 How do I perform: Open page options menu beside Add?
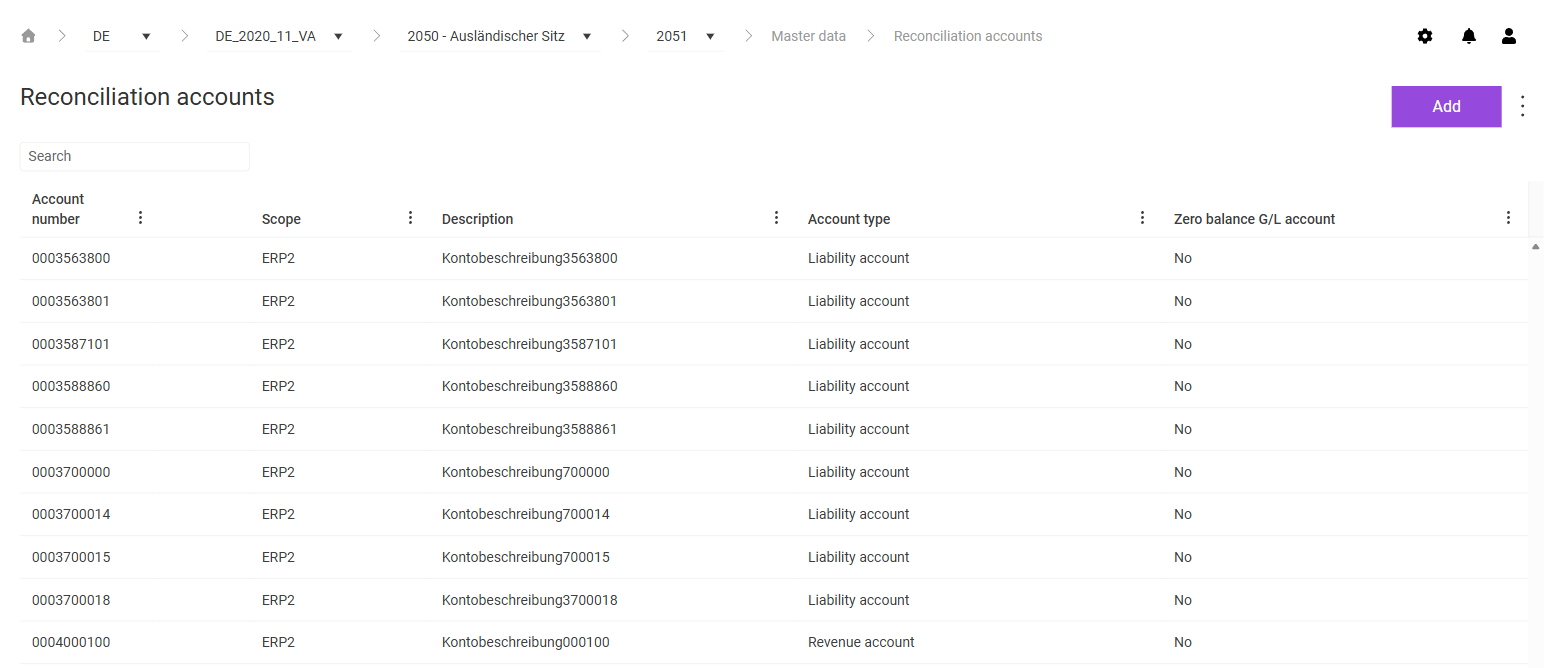click(1523, 106)
